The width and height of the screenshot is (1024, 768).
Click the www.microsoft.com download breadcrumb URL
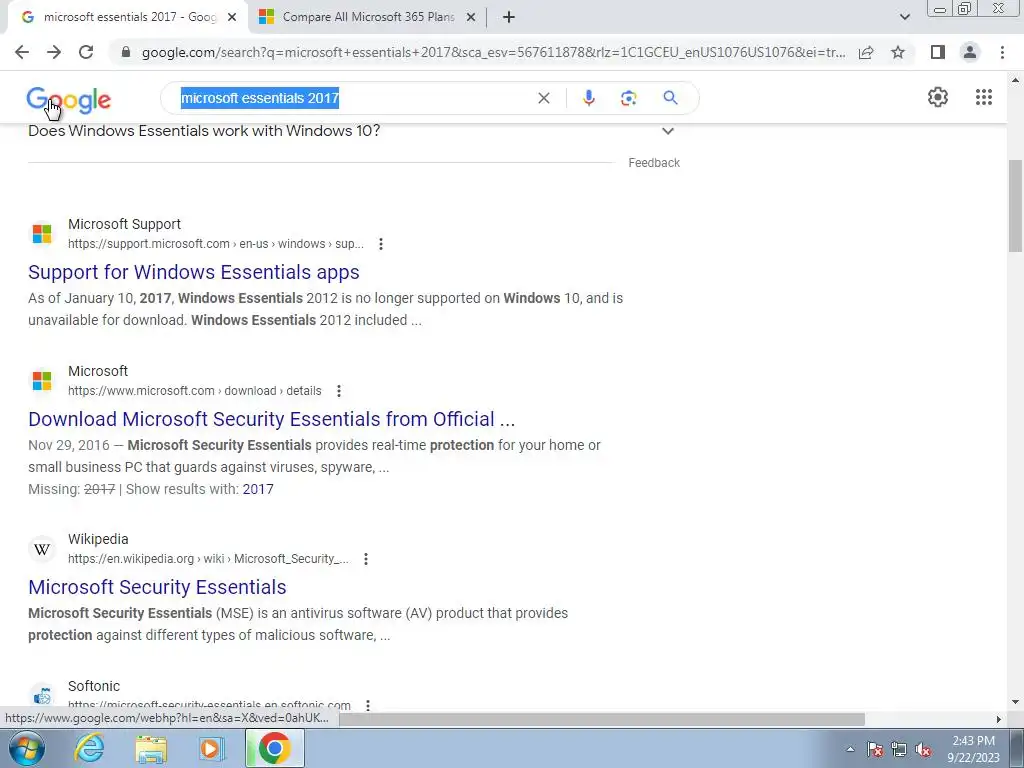tap(195, 391)
